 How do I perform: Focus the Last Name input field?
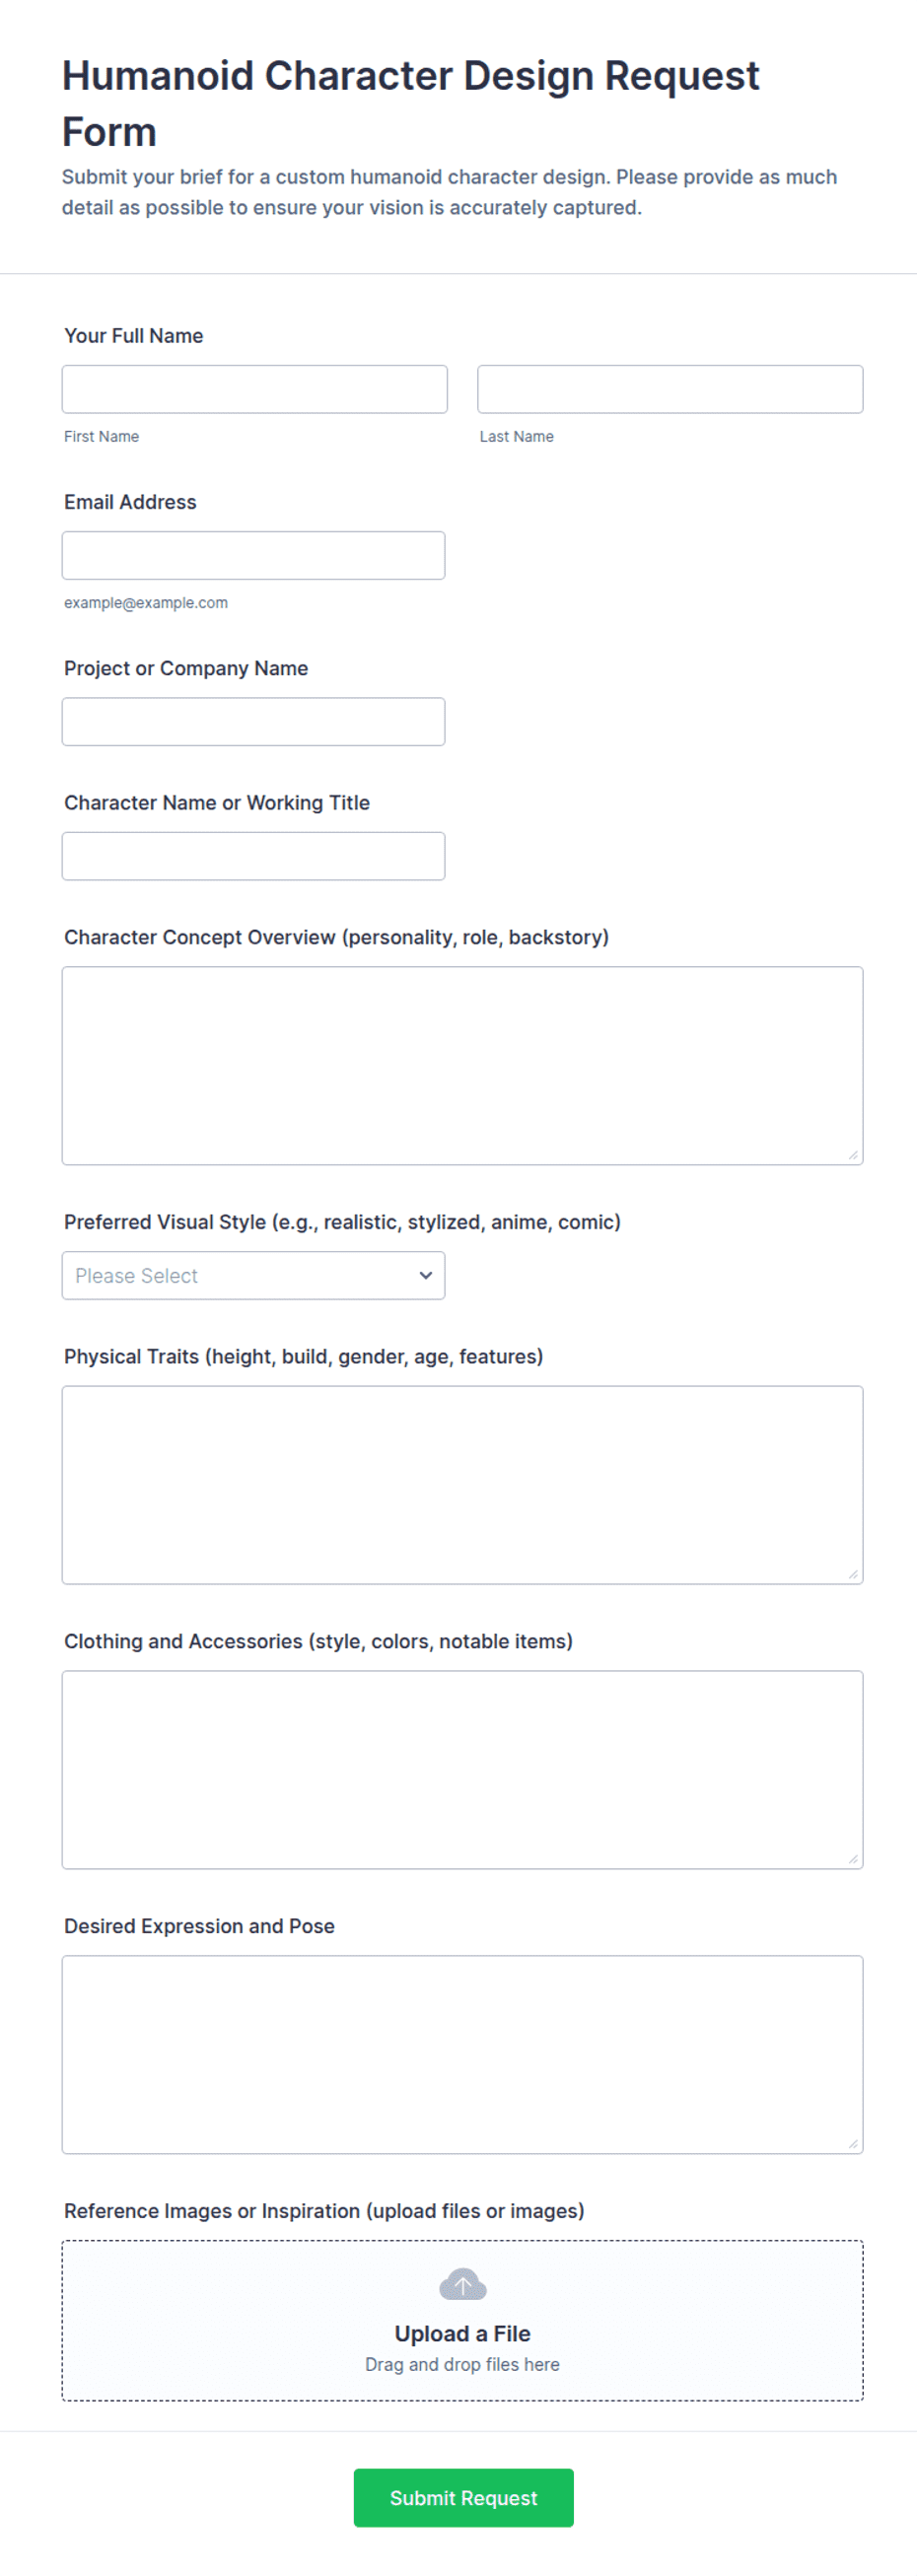pyautogui.click(x=669, y=389)
